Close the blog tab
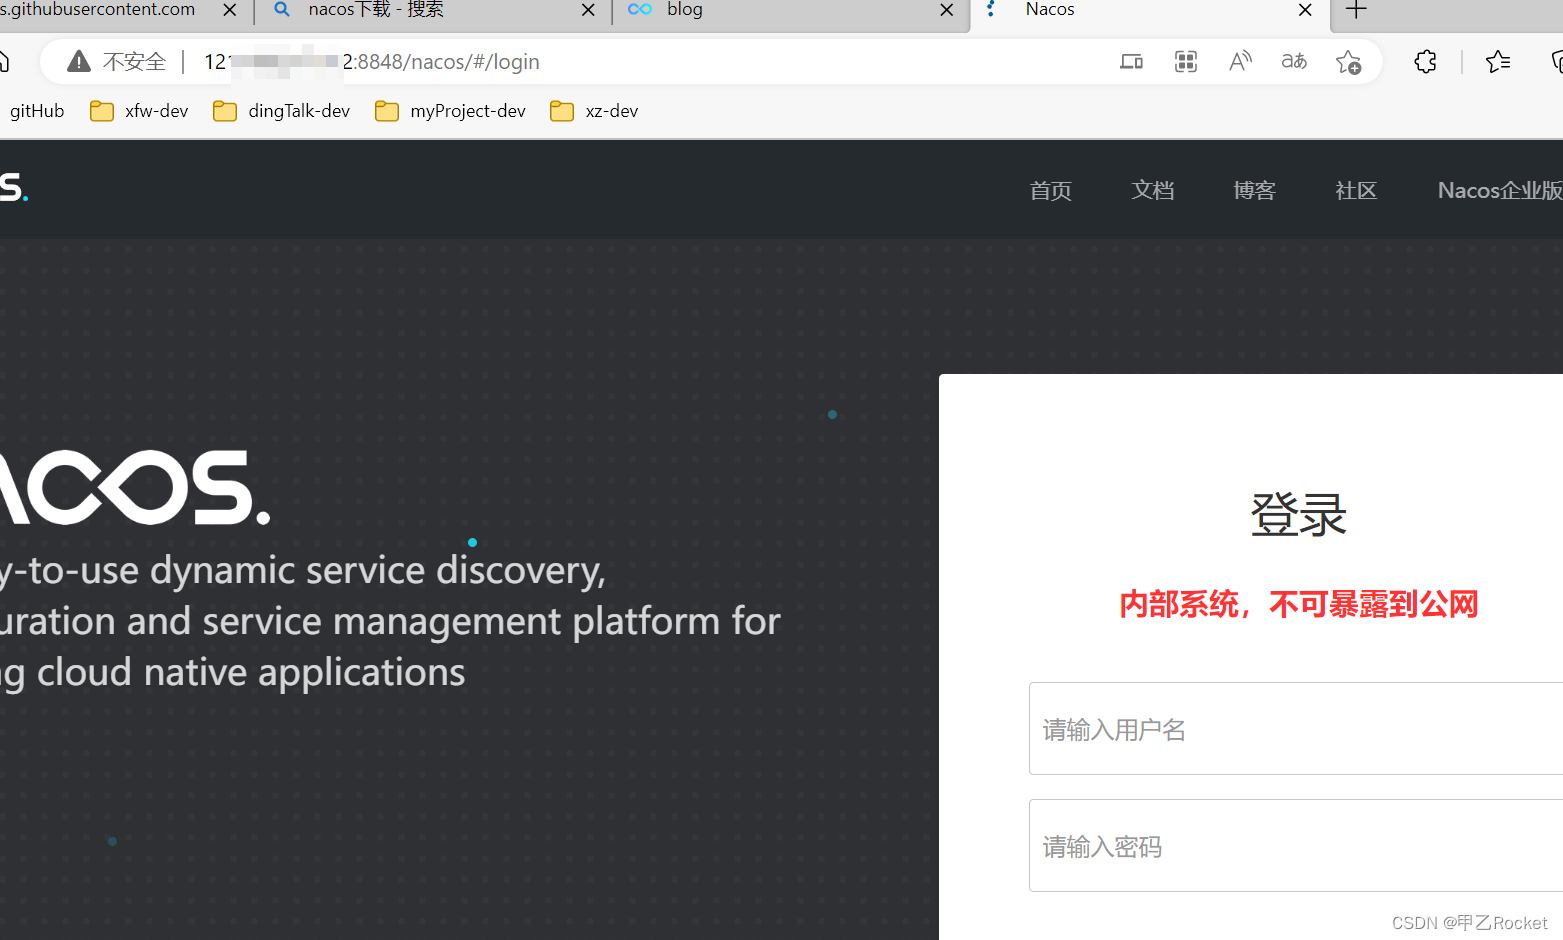Screen dimensions: 1563x940 tap(946, 10)
